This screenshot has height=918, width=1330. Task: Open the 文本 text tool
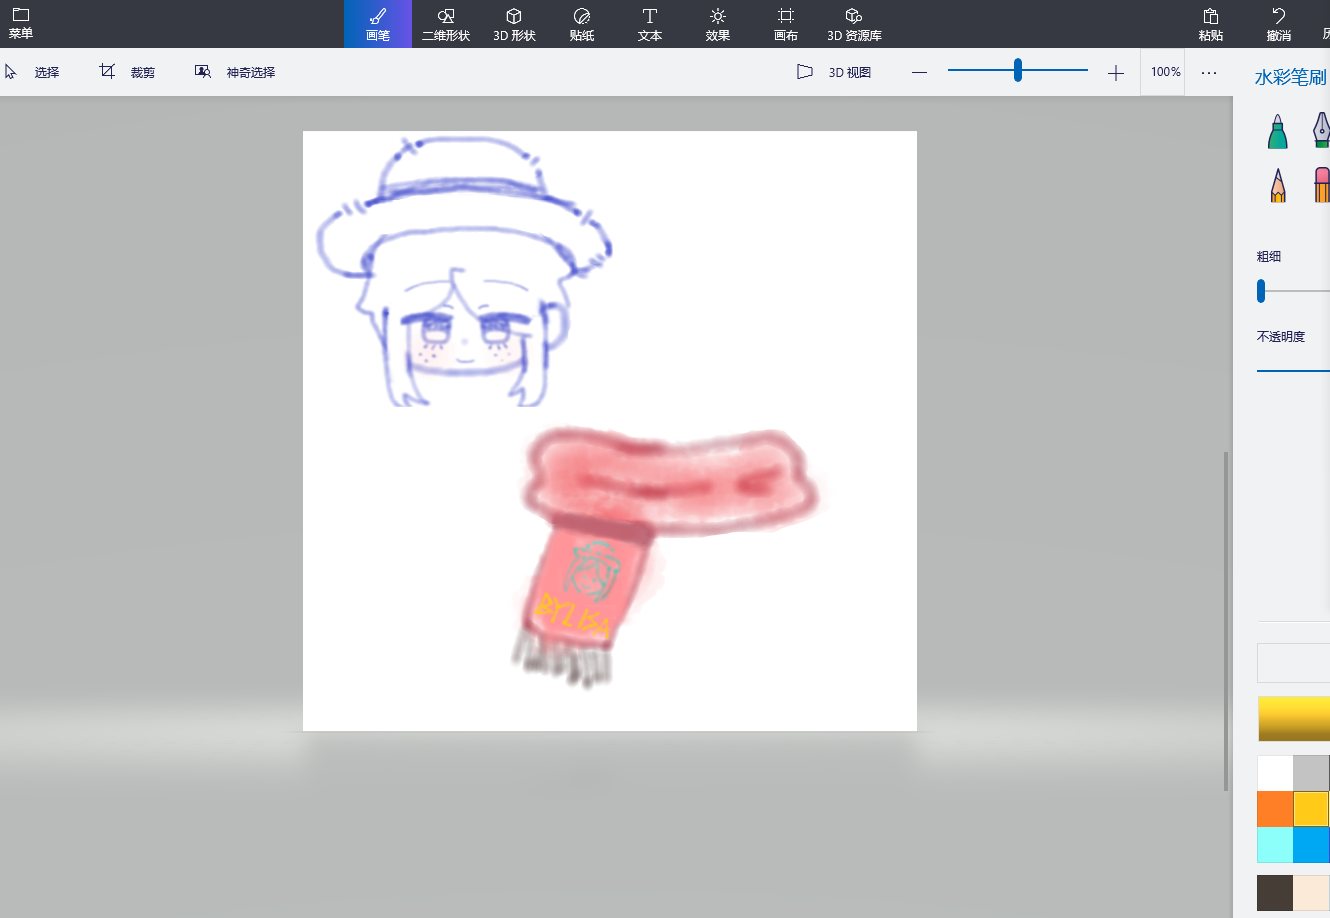pos(649,24)
